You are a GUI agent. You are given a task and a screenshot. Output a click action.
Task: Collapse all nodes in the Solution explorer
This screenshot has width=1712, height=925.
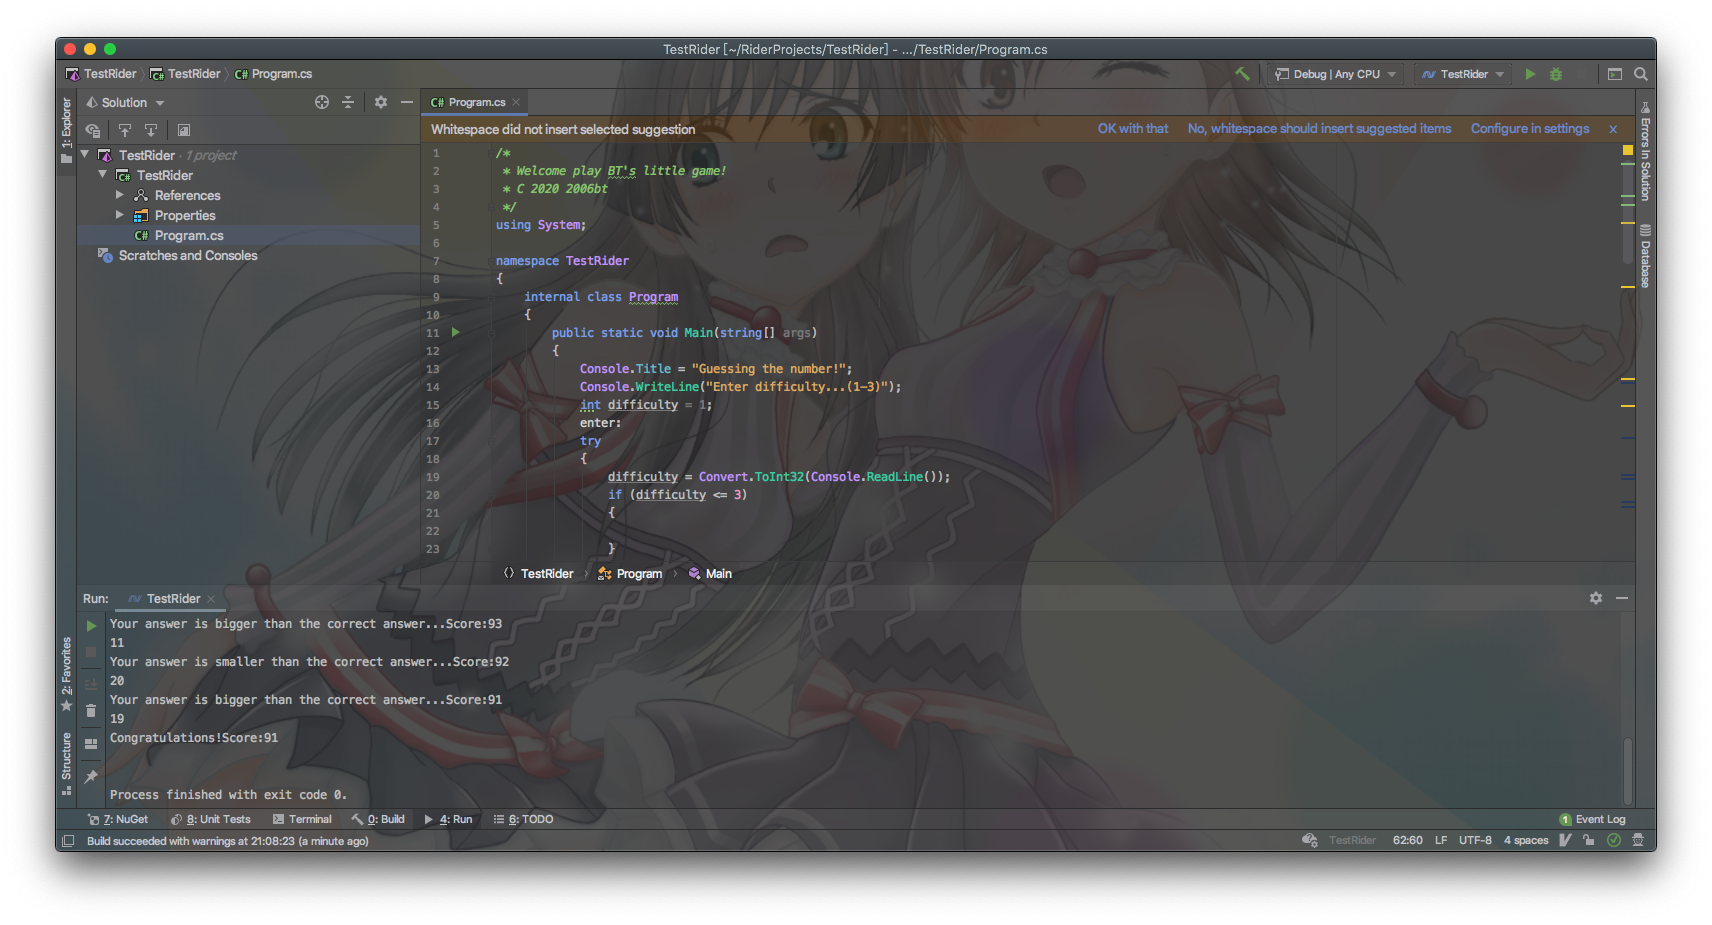click(x=348, y=102)
